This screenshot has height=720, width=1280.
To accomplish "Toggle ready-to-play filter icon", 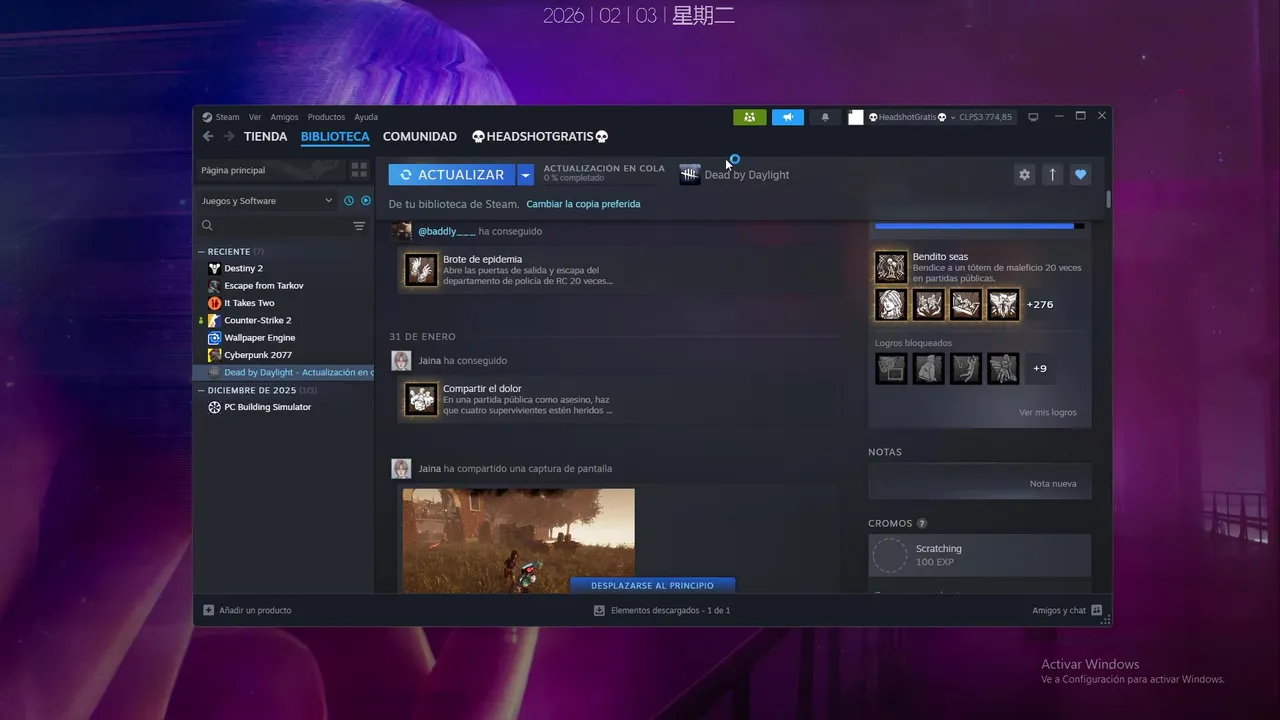I will tap(366, 201).
